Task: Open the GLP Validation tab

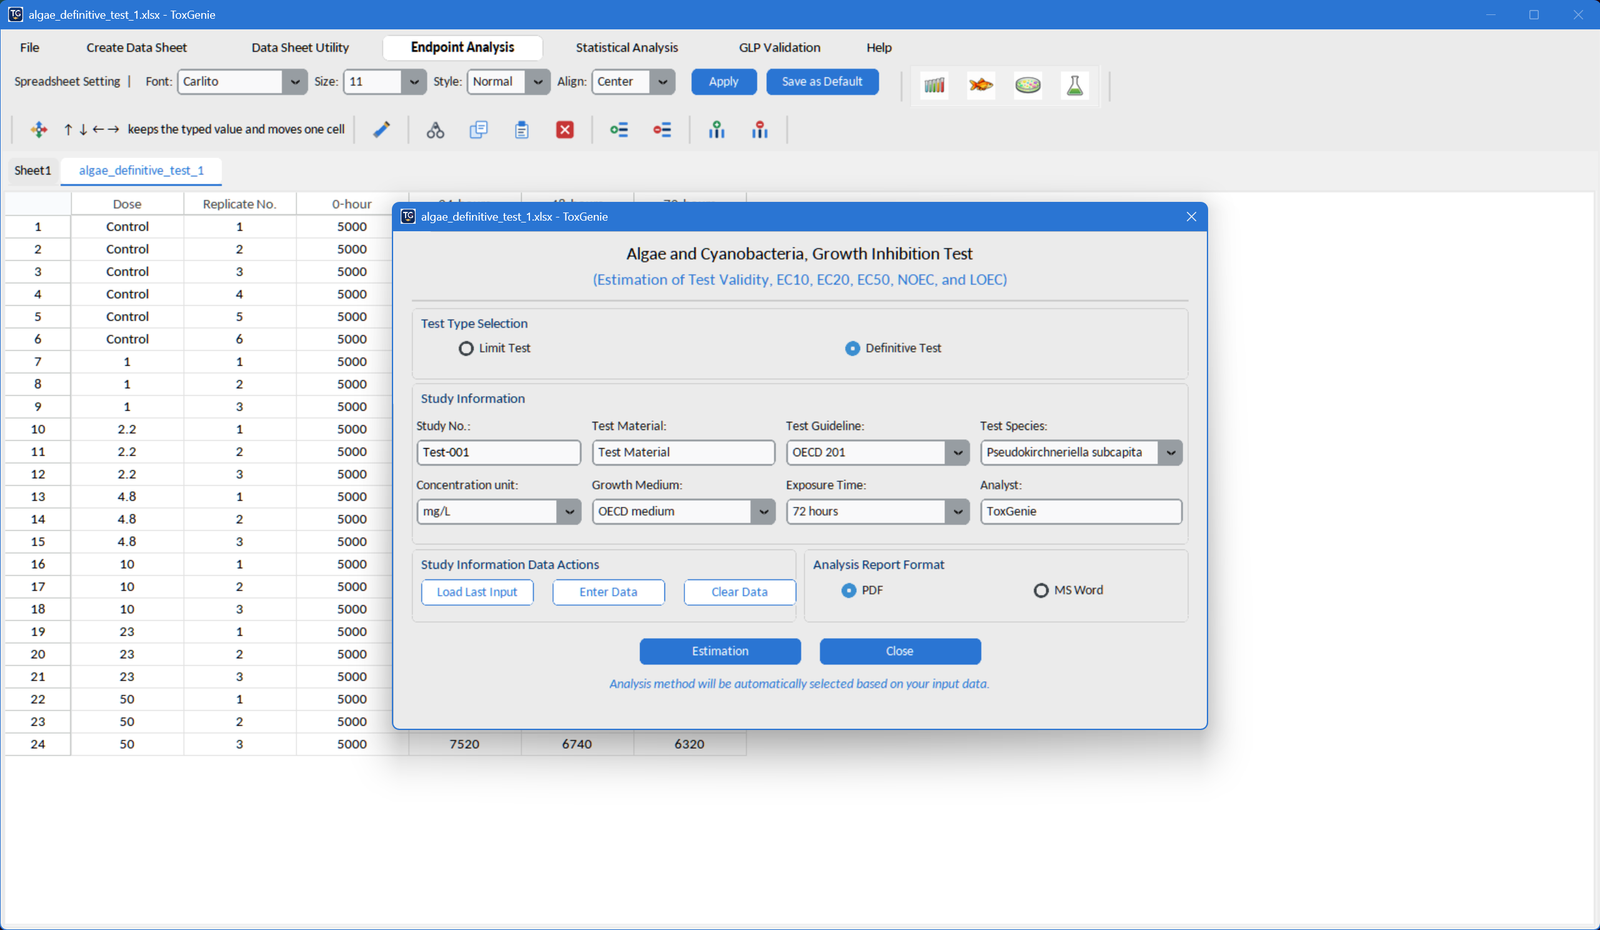Action: tap(779, 47)
